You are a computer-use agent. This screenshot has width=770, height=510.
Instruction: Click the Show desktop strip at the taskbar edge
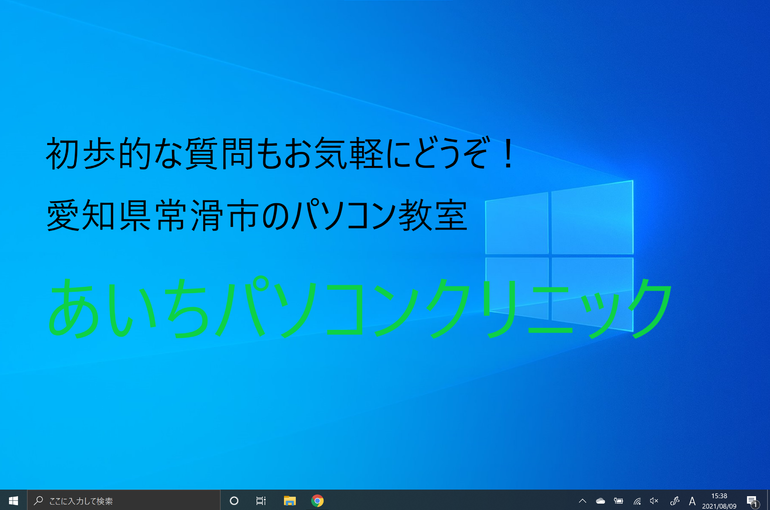pos(768,501)
